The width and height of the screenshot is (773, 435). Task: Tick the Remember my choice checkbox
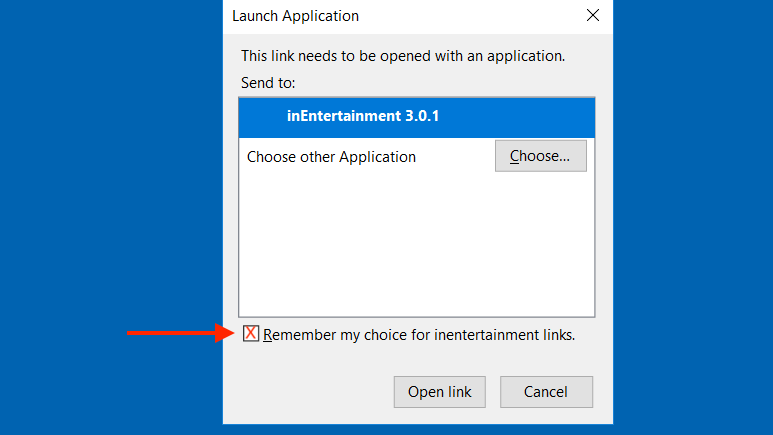point(250,333)
